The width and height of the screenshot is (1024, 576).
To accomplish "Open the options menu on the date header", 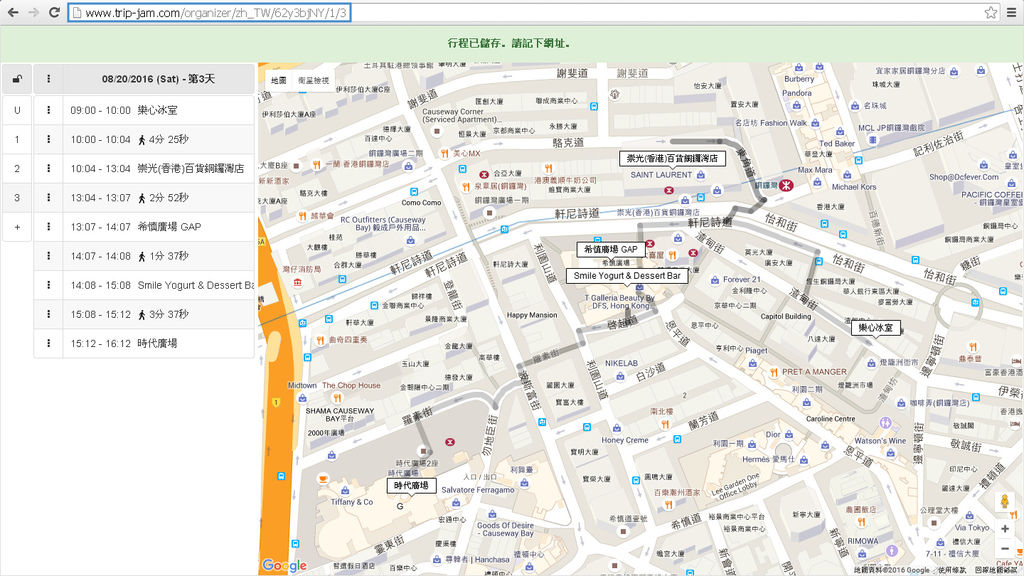I will point(48,79).
